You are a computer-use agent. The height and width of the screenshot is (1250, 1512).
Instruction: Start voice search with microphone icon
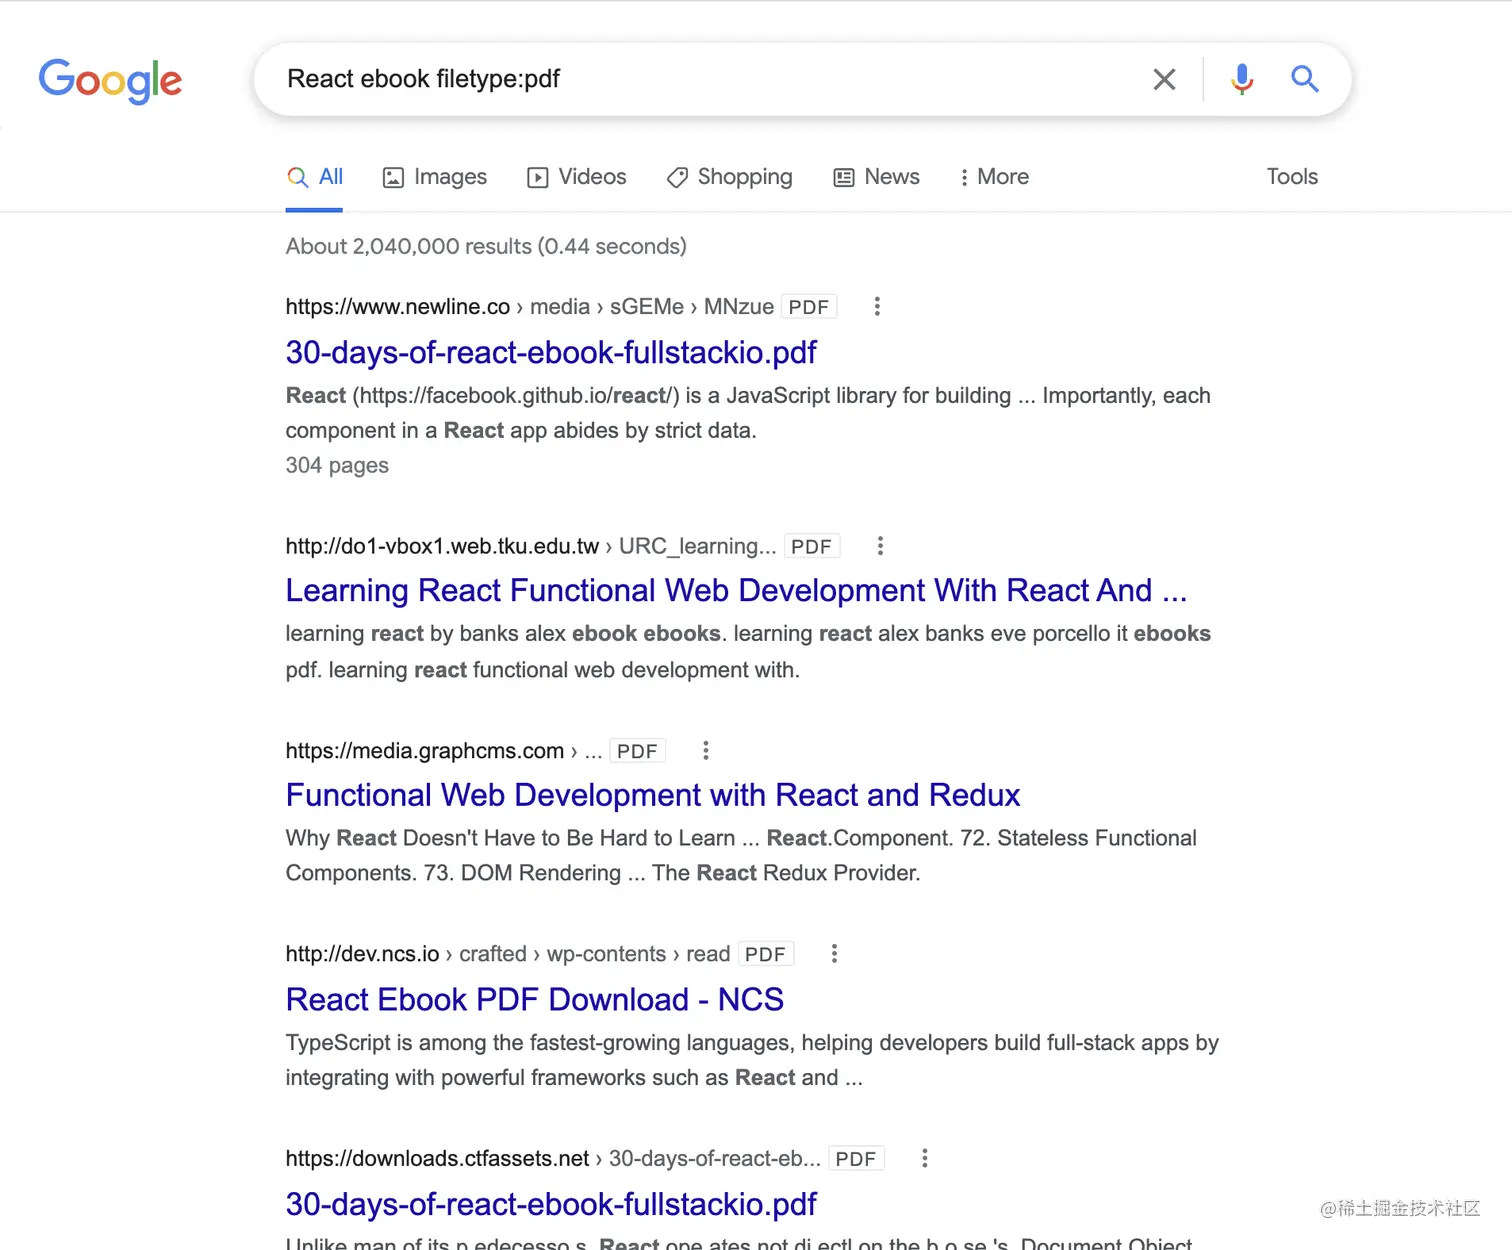[x=1242, y=79]
